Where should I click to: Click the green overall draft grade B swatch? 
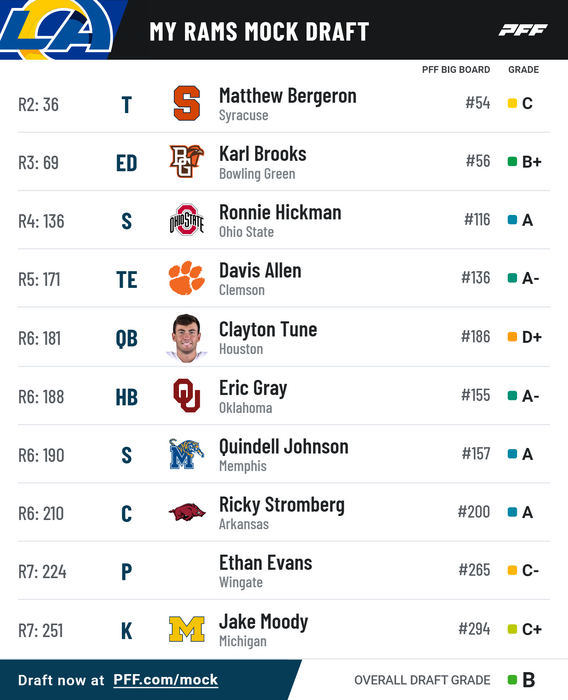point(512,680)
